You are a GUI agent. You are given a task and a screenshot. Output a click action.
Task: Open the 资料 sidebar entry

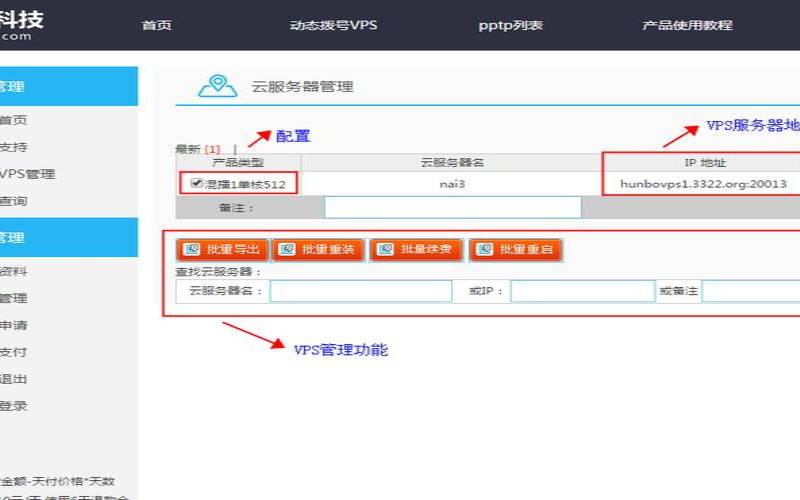pos(13,271)
